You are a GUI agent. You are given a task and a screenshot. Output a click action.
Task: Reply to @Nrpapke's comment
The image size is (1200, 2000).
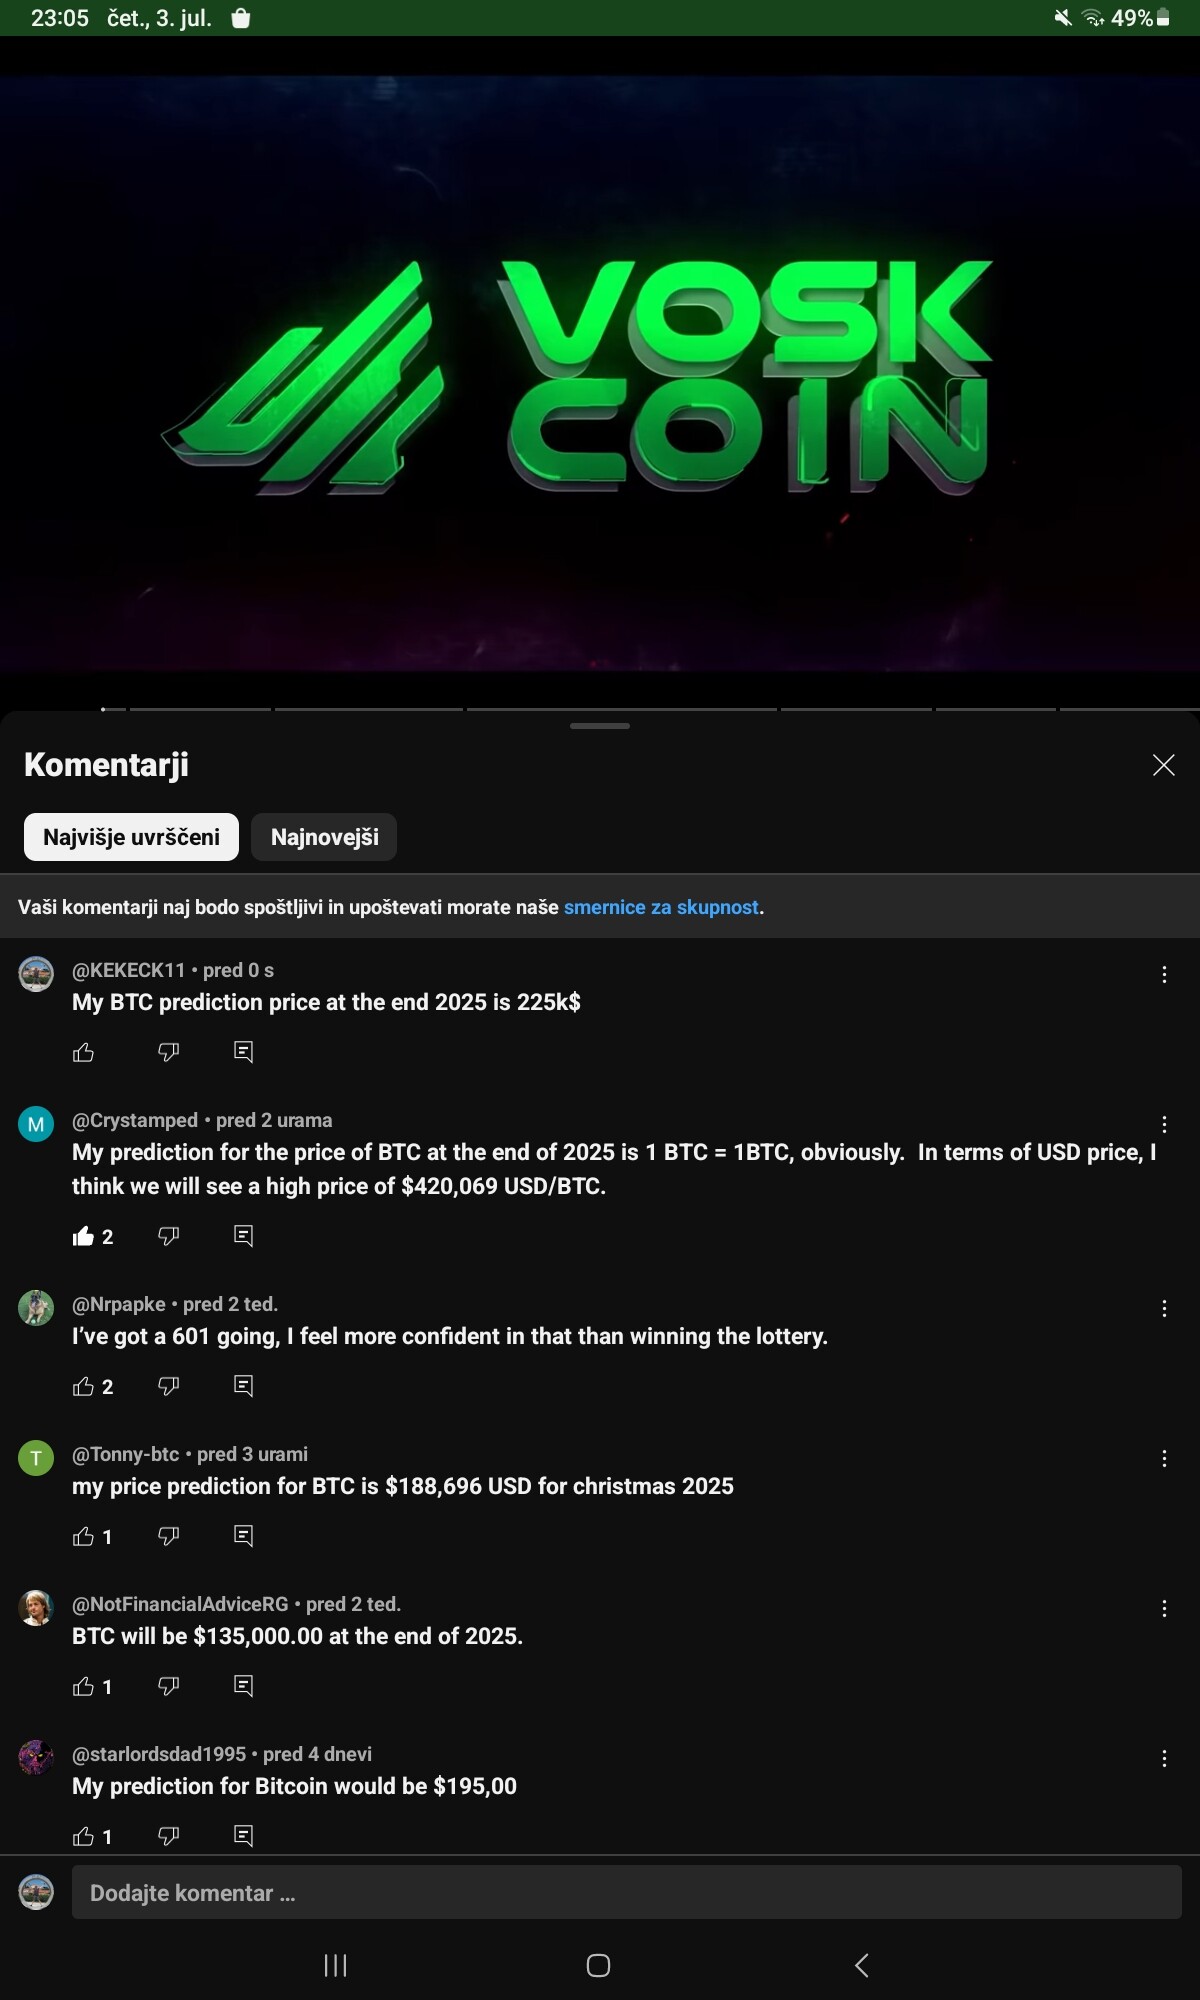243,1386
